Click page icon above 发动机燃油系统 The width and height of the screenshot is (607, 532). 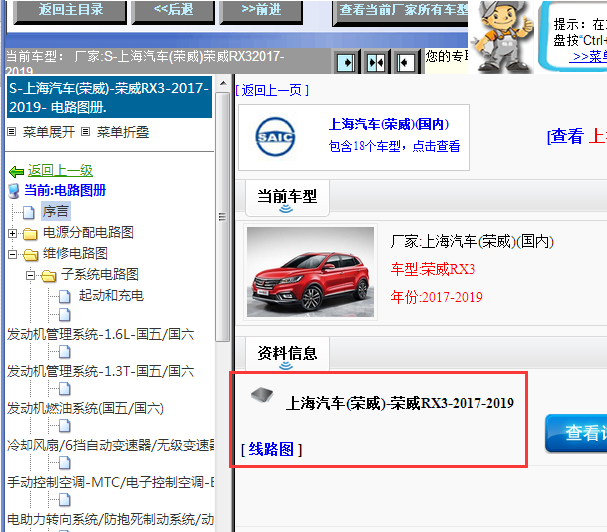coord(65,389)
